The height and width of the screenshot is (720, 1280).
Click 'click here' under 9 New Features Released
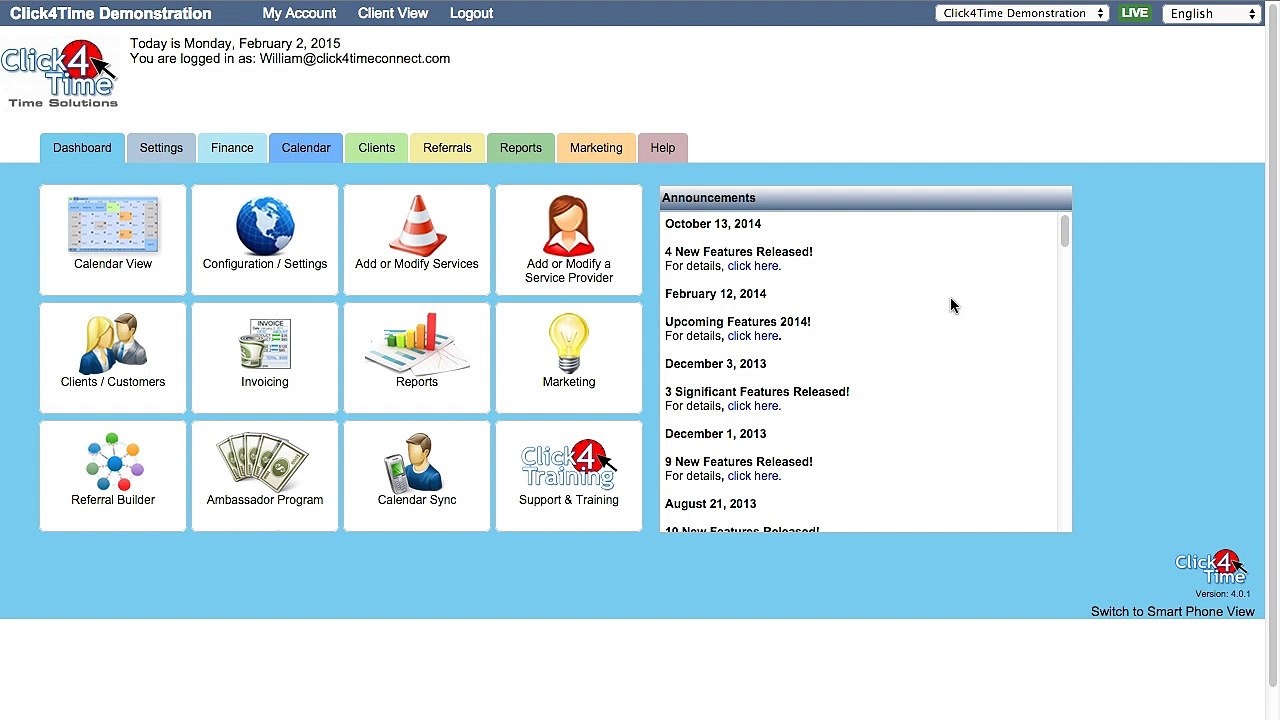[x=752, y=476]
